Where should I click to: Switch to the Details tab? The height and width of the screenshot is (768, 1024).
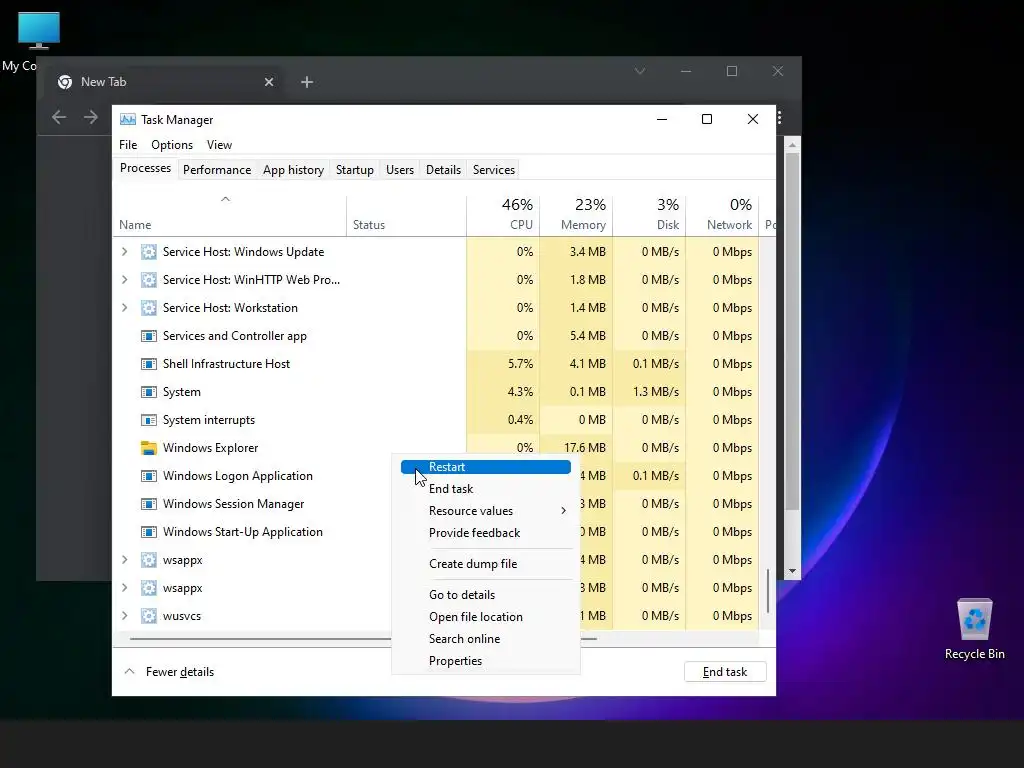pyautogui.click(x=443, y=170)
